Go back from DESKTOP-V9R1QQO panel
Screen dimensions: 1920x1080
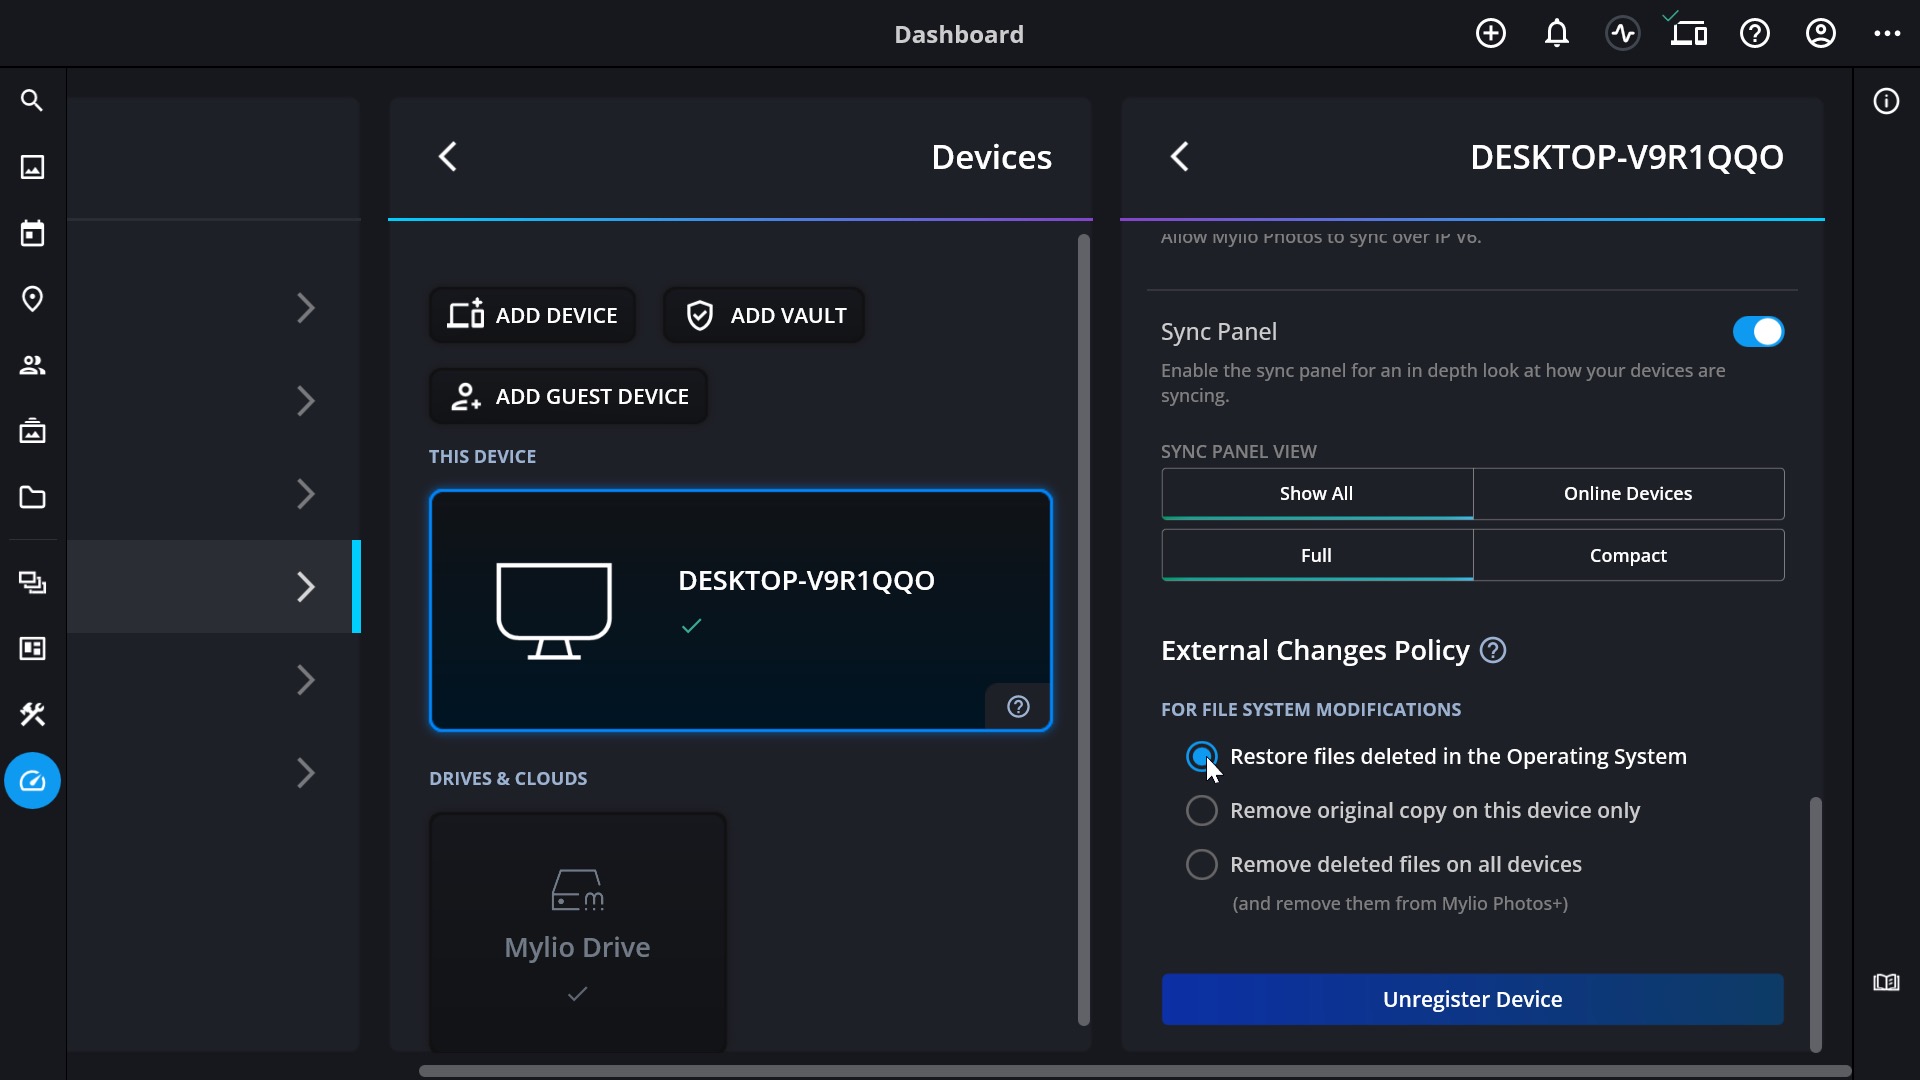(x=1180, y=156)
